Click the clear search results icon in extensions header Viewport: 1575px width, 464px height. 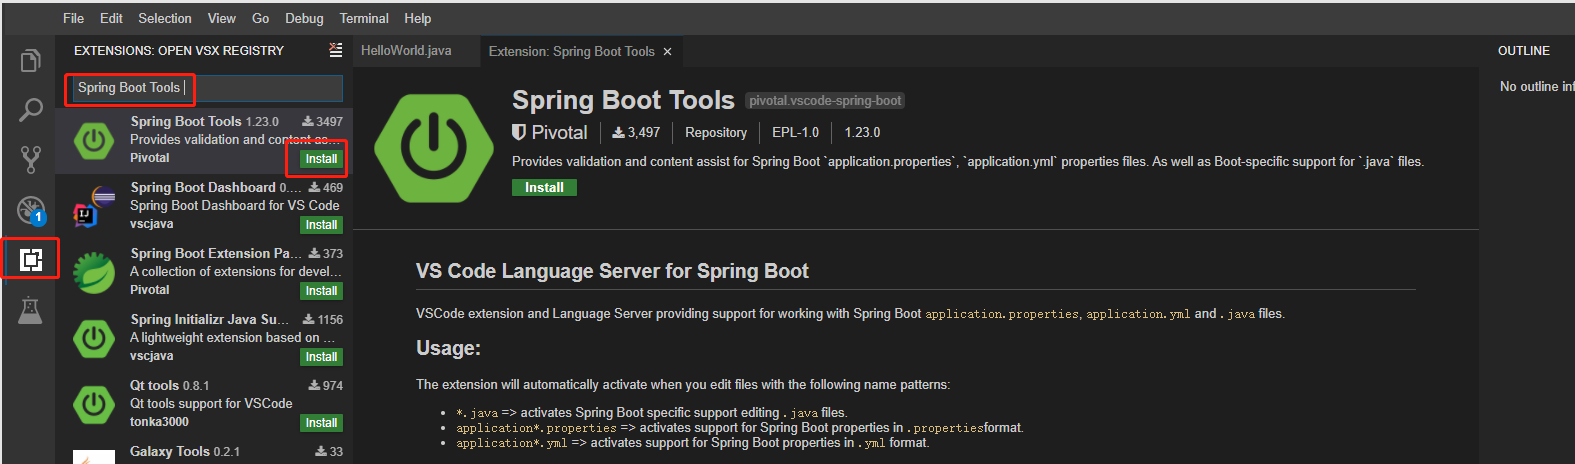336,50
